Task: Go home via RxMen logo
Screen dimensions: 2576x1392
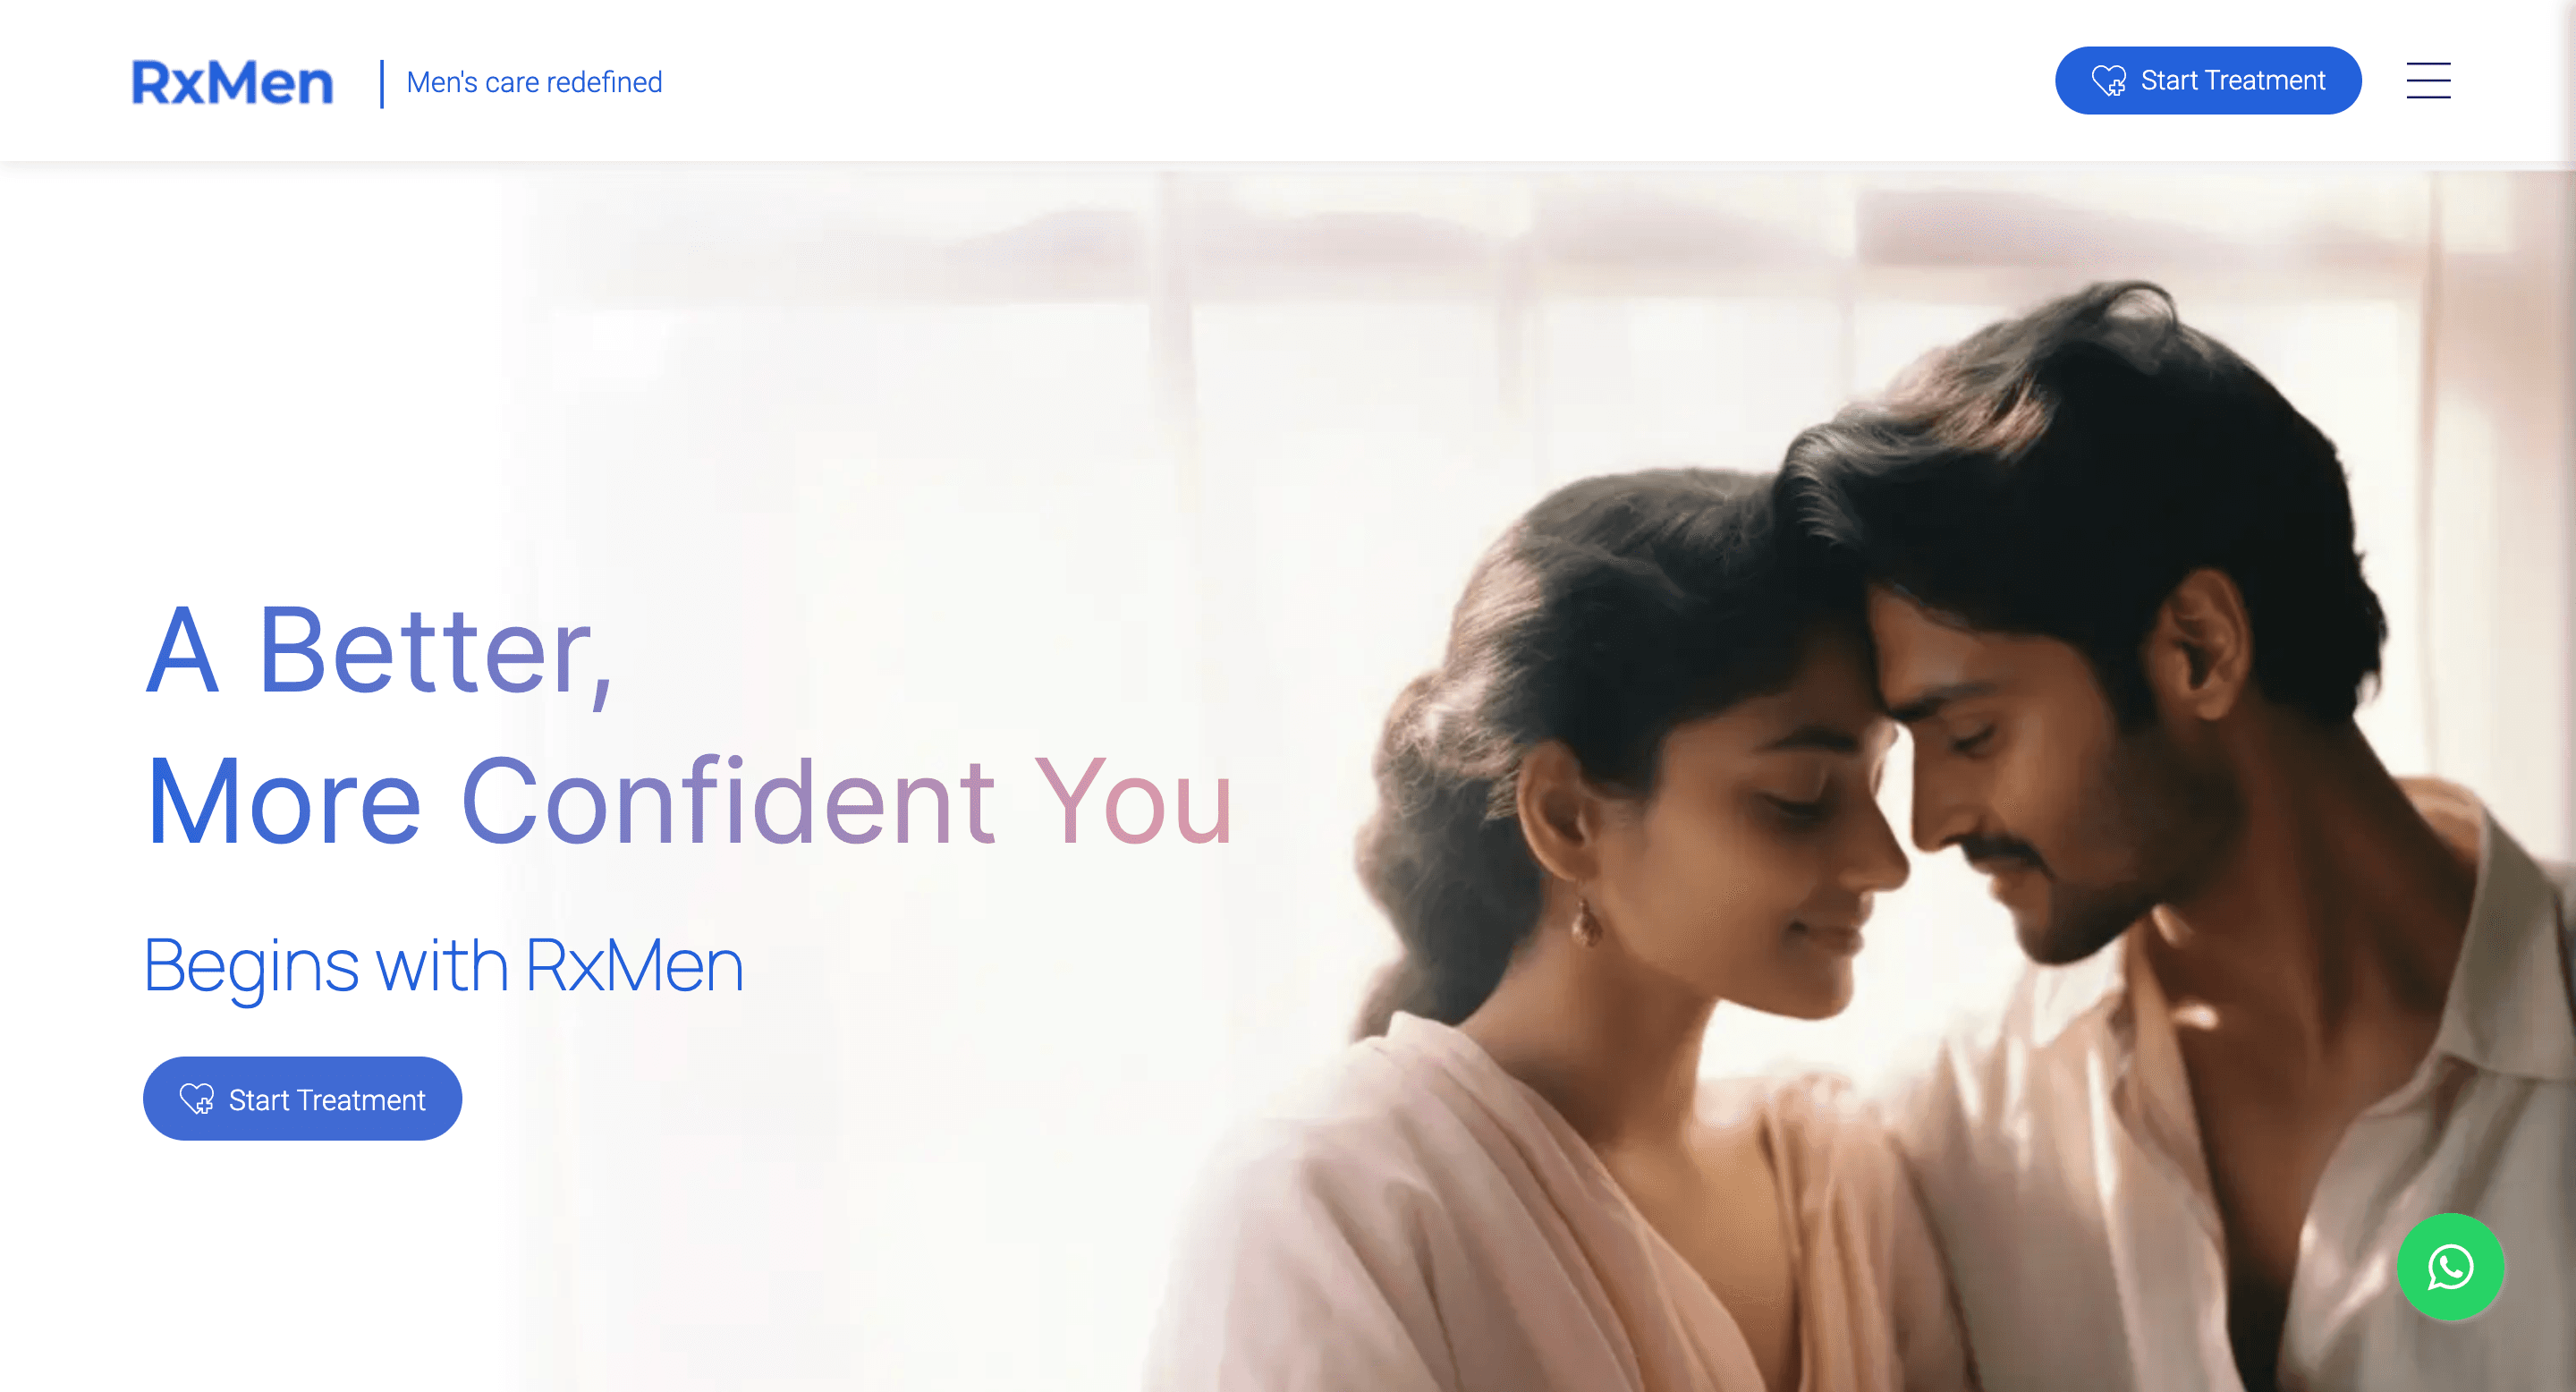Action: tap(232, 82)
